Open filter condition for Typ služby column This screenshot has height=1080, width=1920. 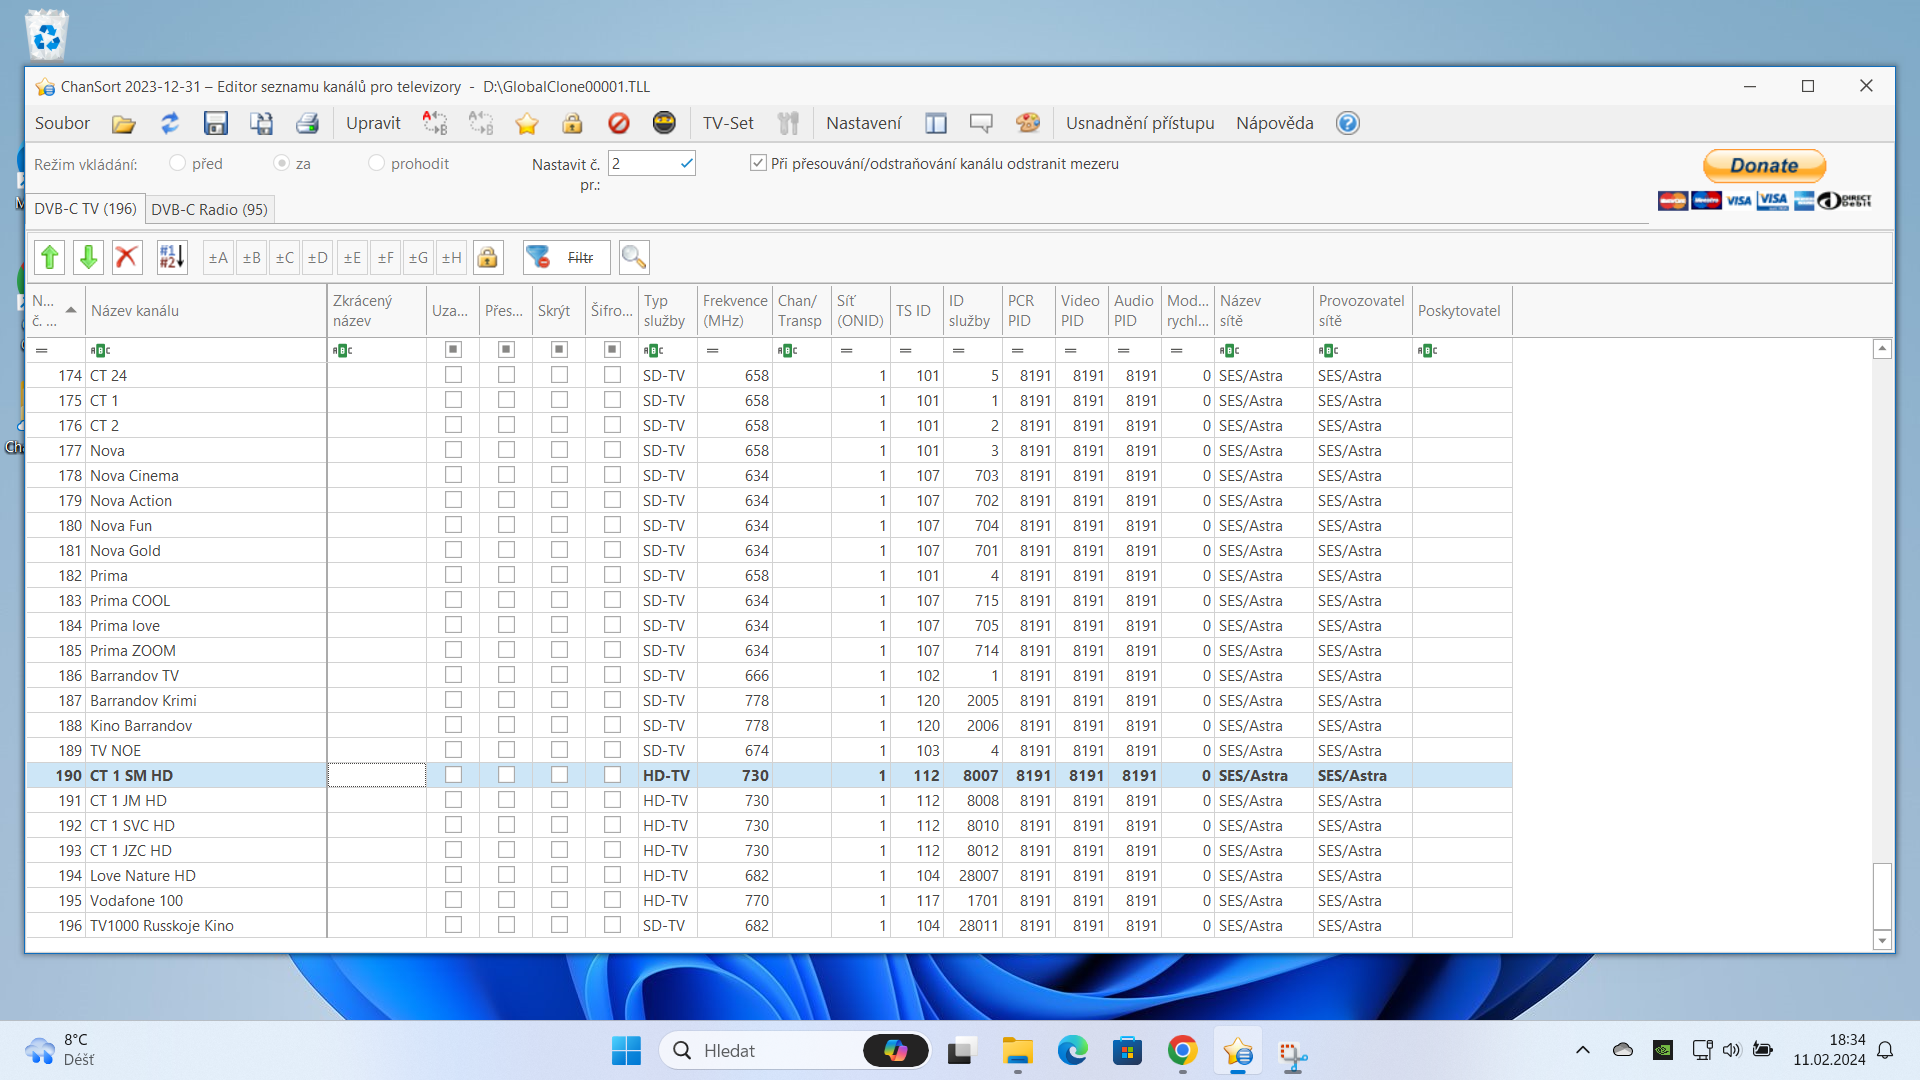(653, 350)
